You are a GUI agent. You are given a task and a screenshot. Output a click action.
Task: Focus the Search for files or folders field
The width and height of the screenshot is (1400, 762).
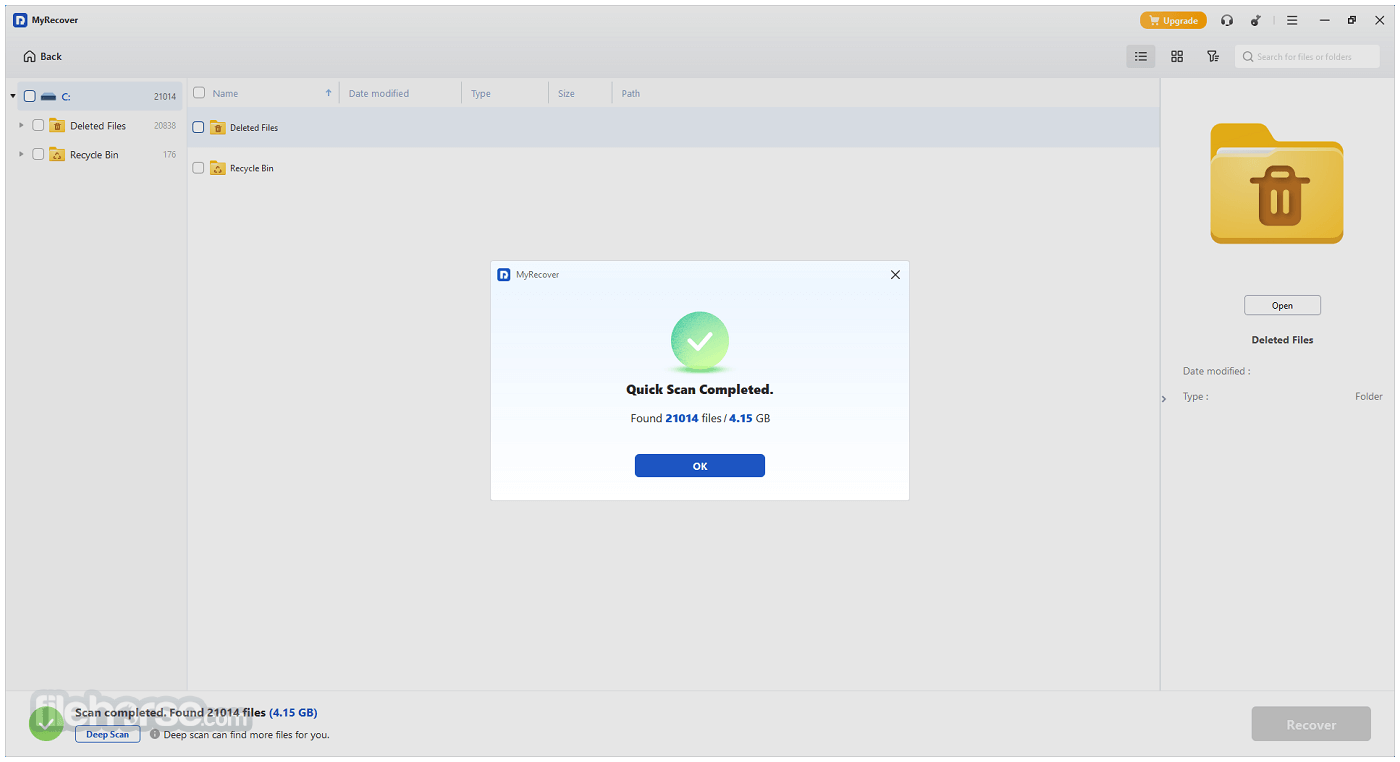coord(1307,57)
